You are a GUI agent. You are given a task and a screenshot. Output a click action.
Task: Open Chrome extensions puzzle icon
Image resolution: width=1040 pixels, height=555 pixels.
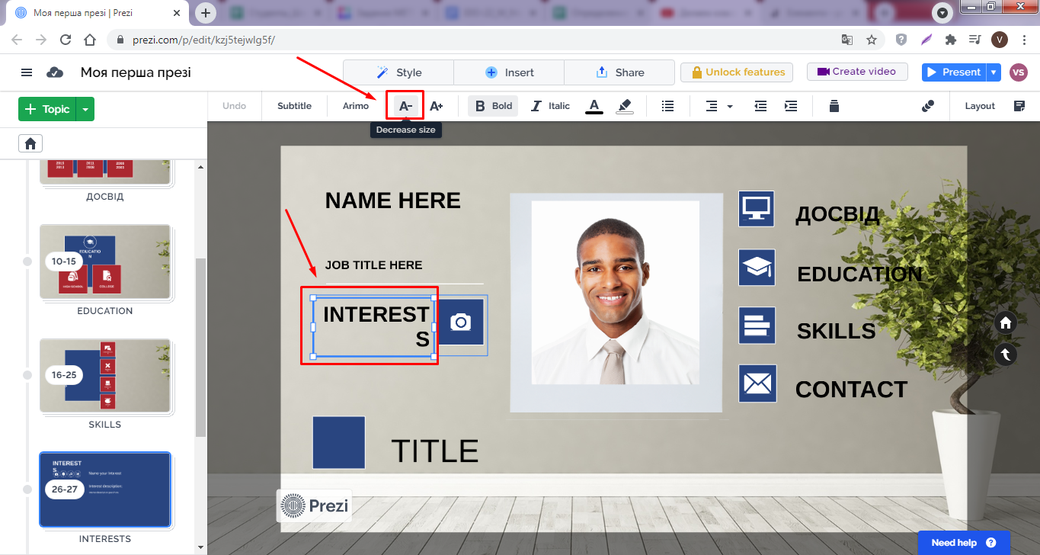click(x=950, y=40)
